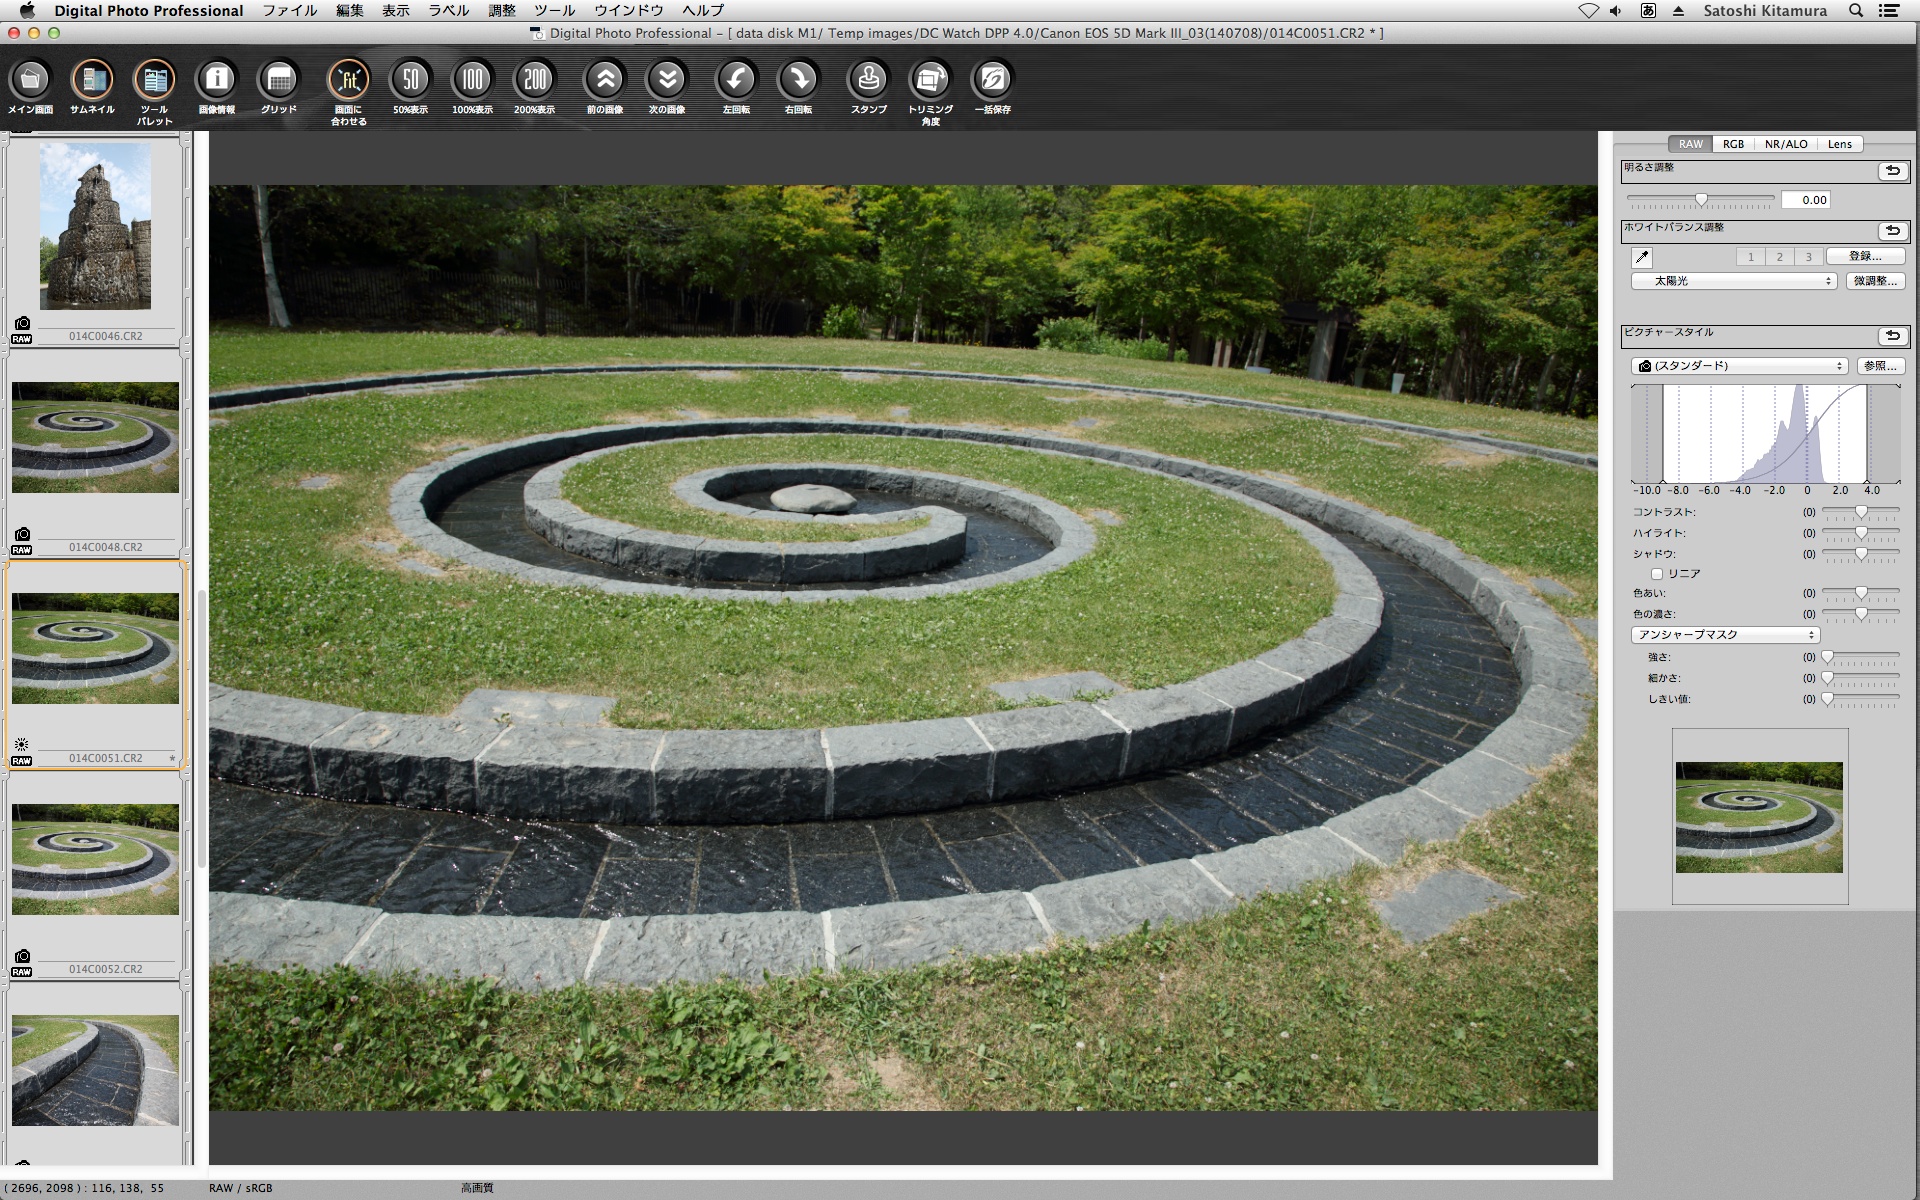
Task: Toggle the Tool Palette button
Action: pos(154,81)
